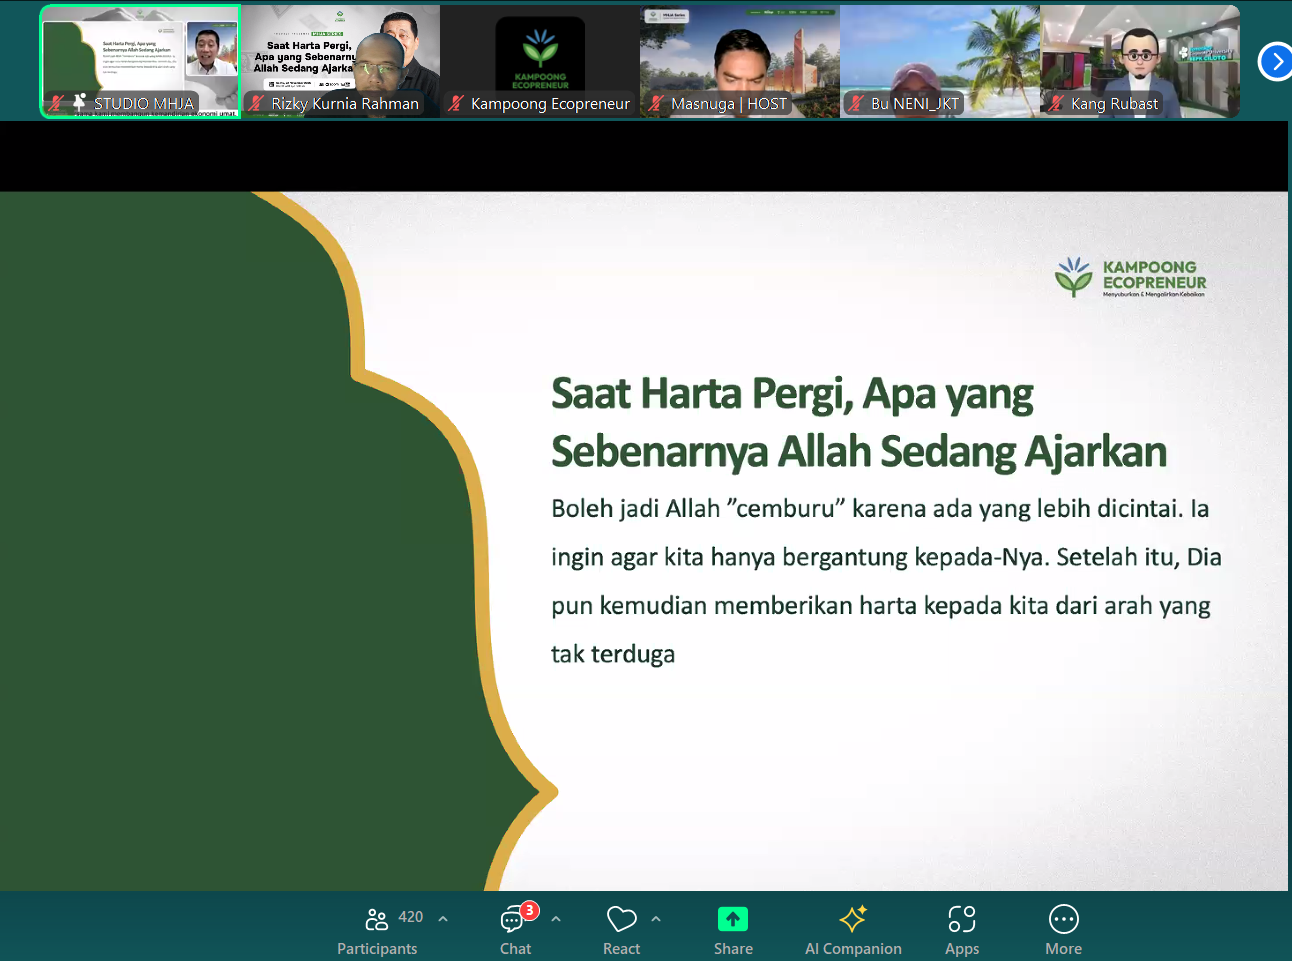Click the green Share screen icon
The width and height of the screenshot is (1292, 961).
[733, 918]
